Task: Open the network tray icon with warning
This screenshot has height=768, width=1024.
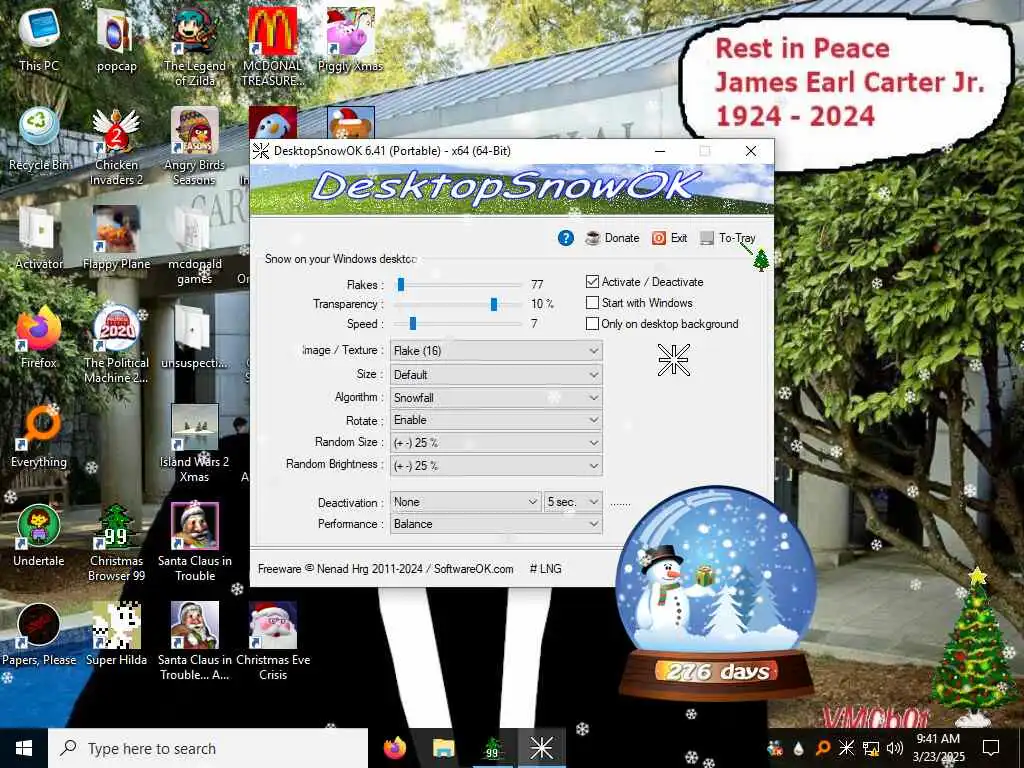Action: pos(871,748)
